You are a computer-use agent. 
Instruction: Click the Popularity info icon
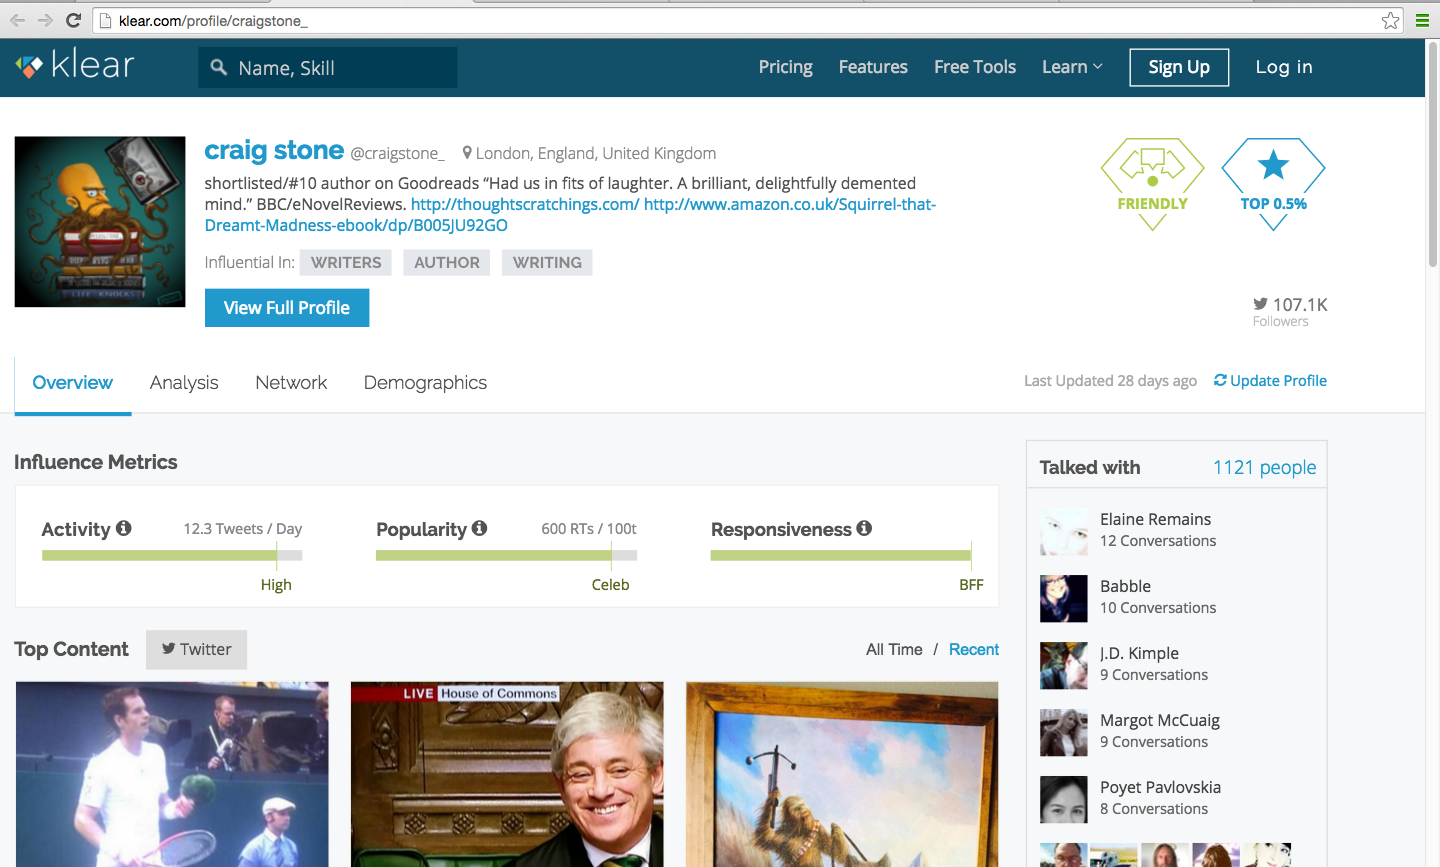coord(480,528)
